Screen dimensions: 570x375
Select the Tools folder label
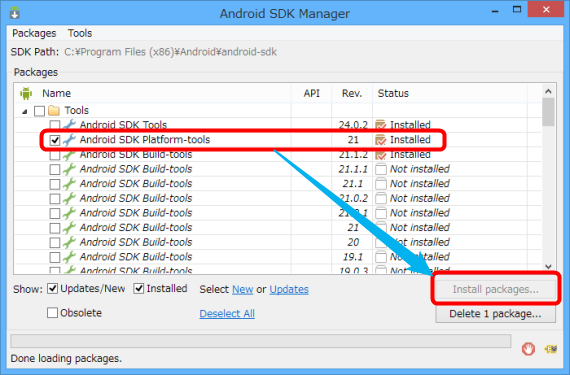[x=76, y=110]
